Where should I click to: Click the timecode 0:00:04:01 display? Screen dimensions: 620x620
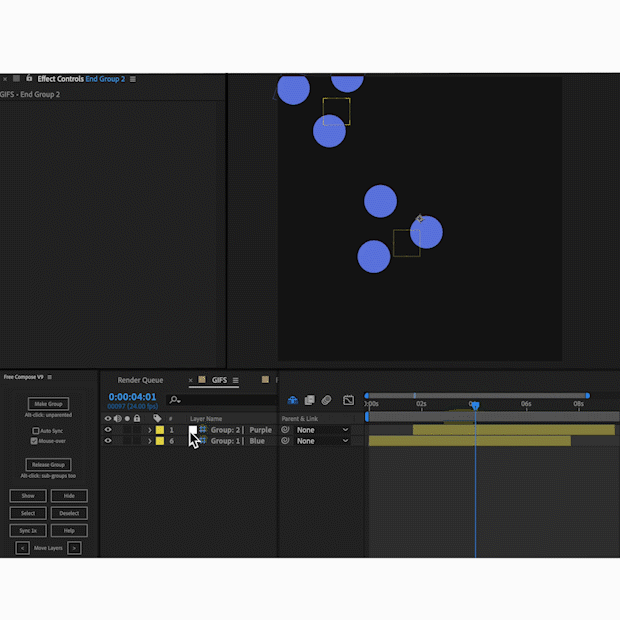pyautogui.click(x=132, y=397)
